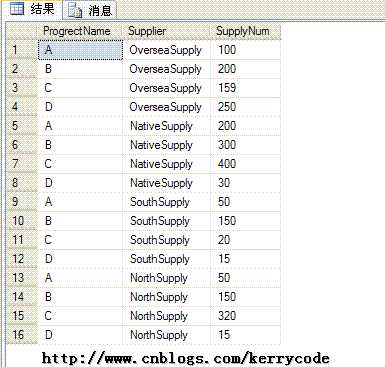Select row header number 12

[x=22, y=259]
